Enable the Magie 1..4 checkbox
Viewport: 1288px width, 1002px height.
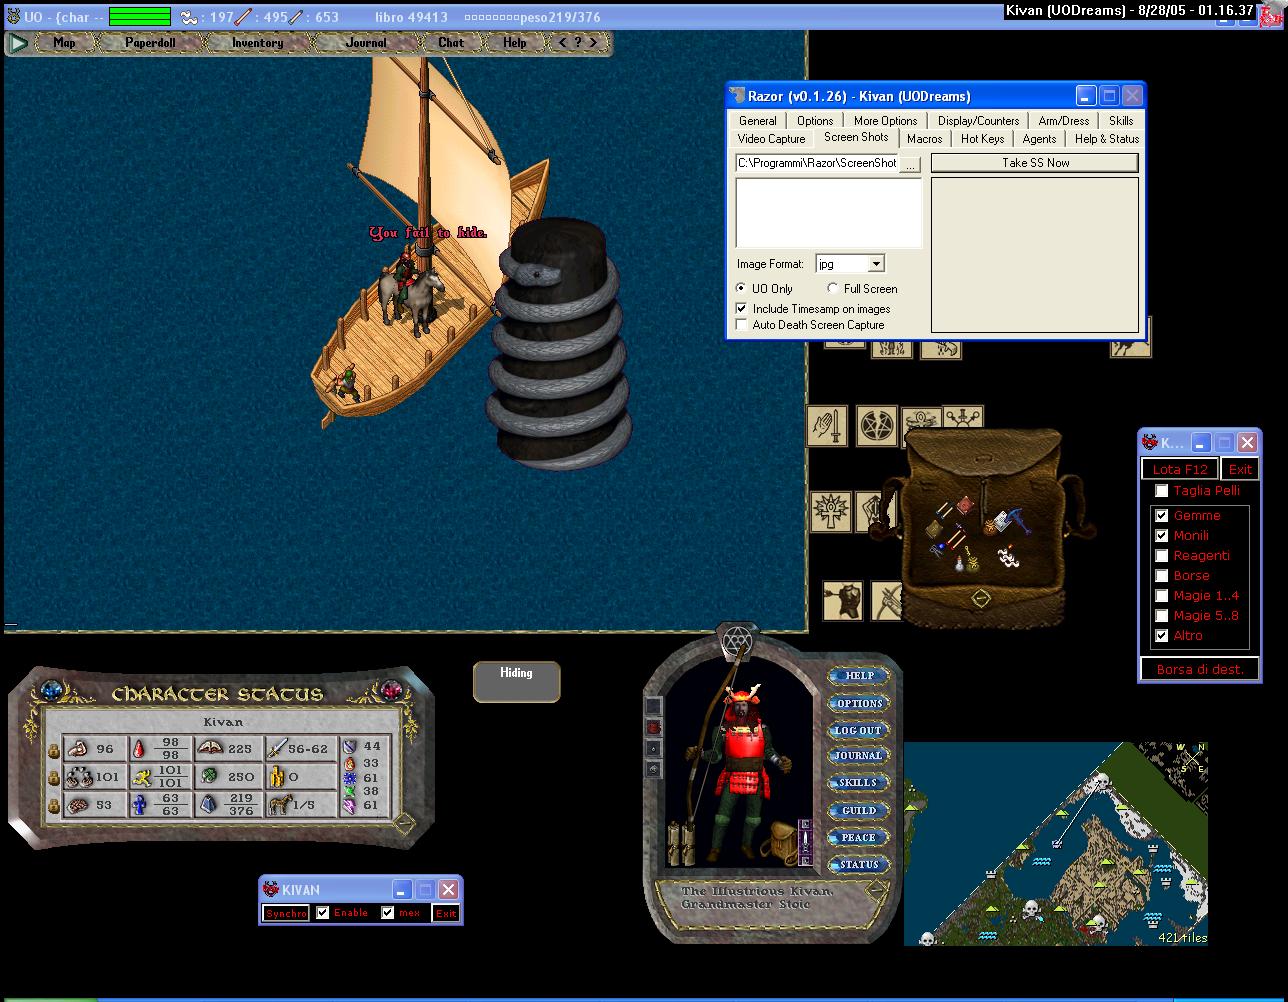coord(1161,596)
